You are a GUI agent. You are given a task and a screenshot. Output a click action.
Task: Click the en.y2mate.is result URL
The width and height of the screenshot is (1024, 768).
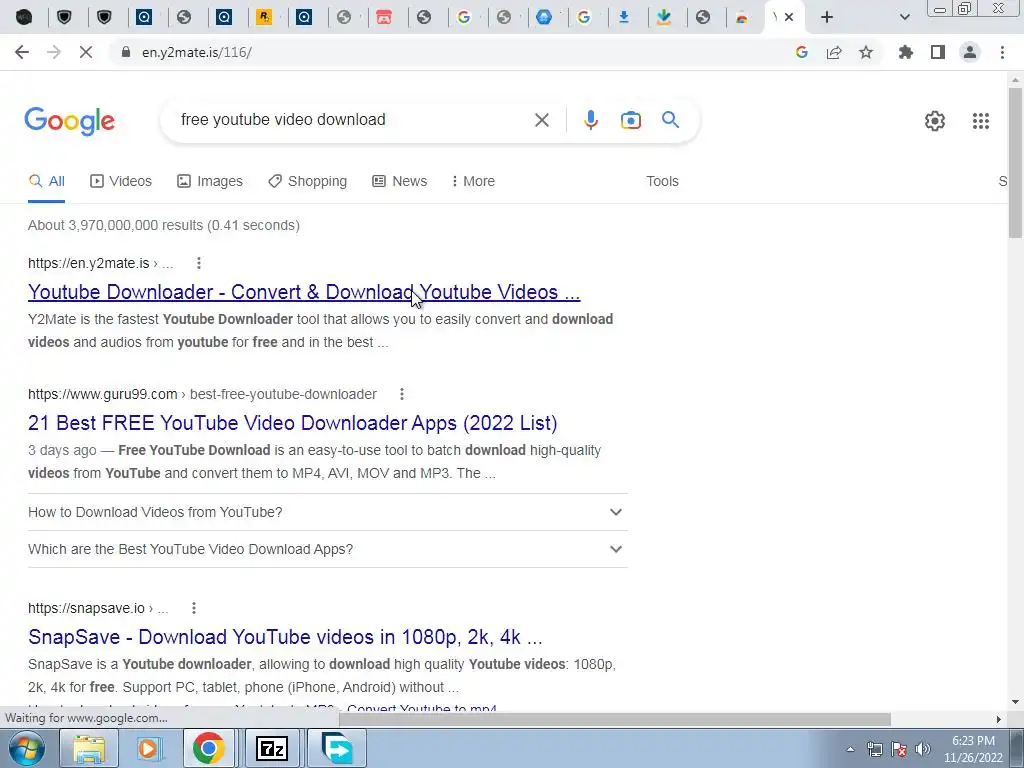[101, 263]
